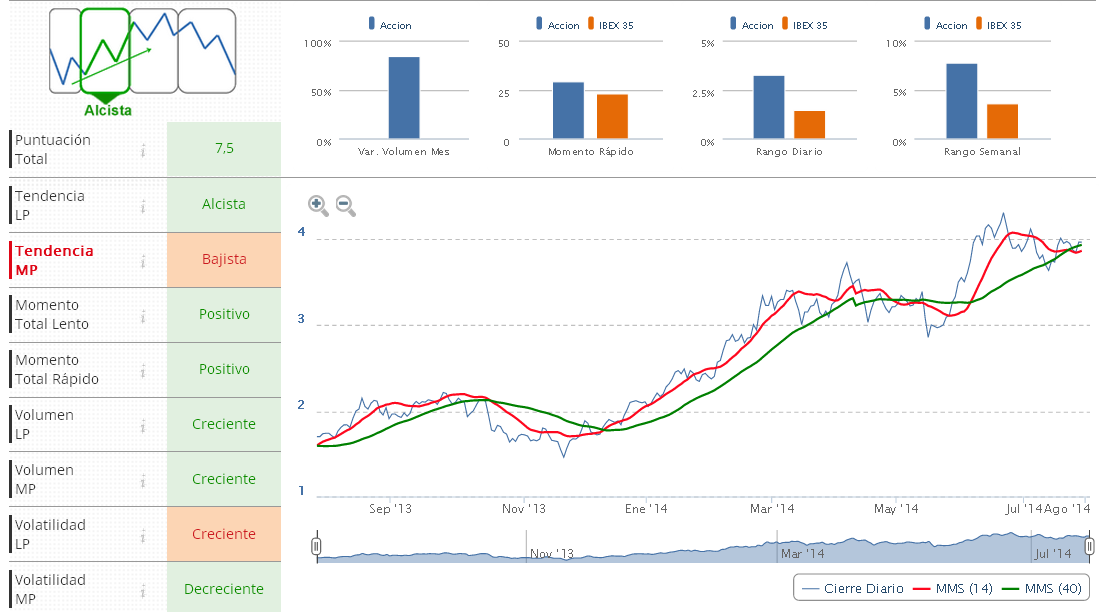Click the zoom out magnifier icon
The image size is (1099, 612).
345,205
